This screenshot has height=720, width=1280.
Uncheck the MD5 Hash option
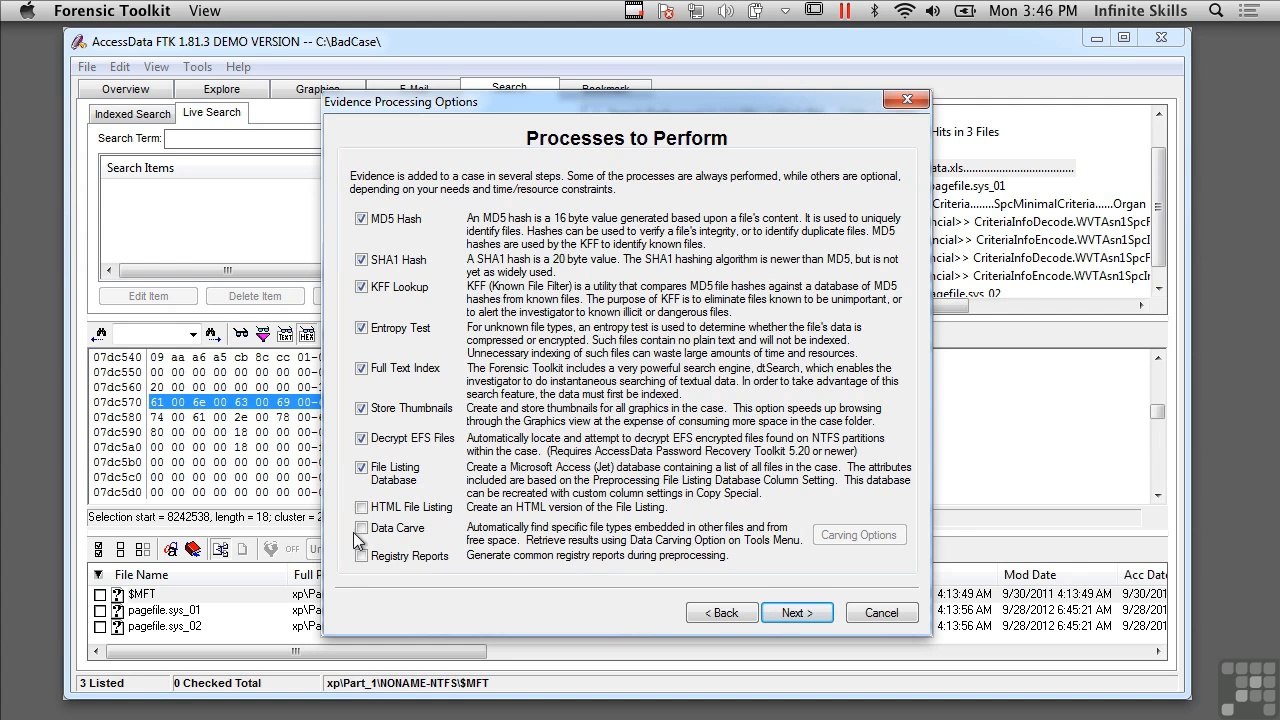click(361, 219)
